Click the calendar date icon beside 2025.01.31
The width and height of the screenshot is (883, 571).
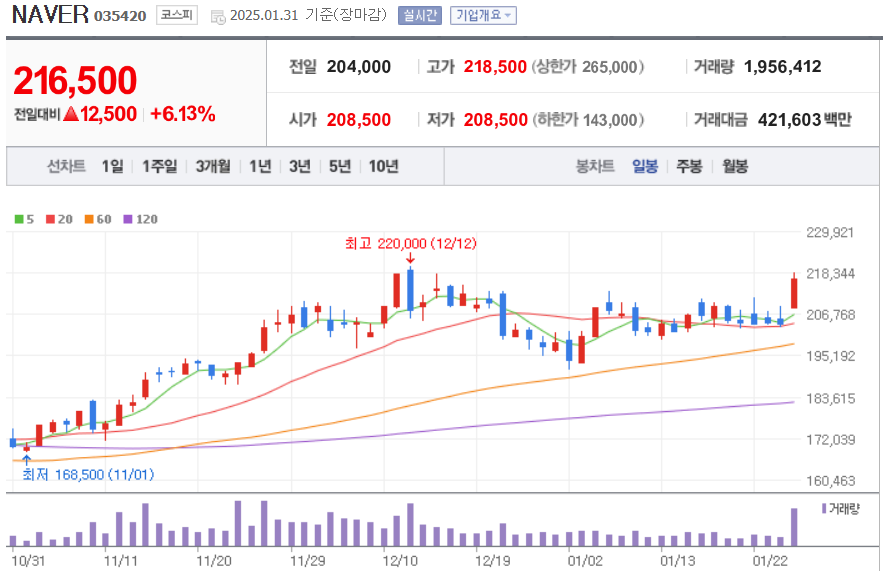point(218,17)
